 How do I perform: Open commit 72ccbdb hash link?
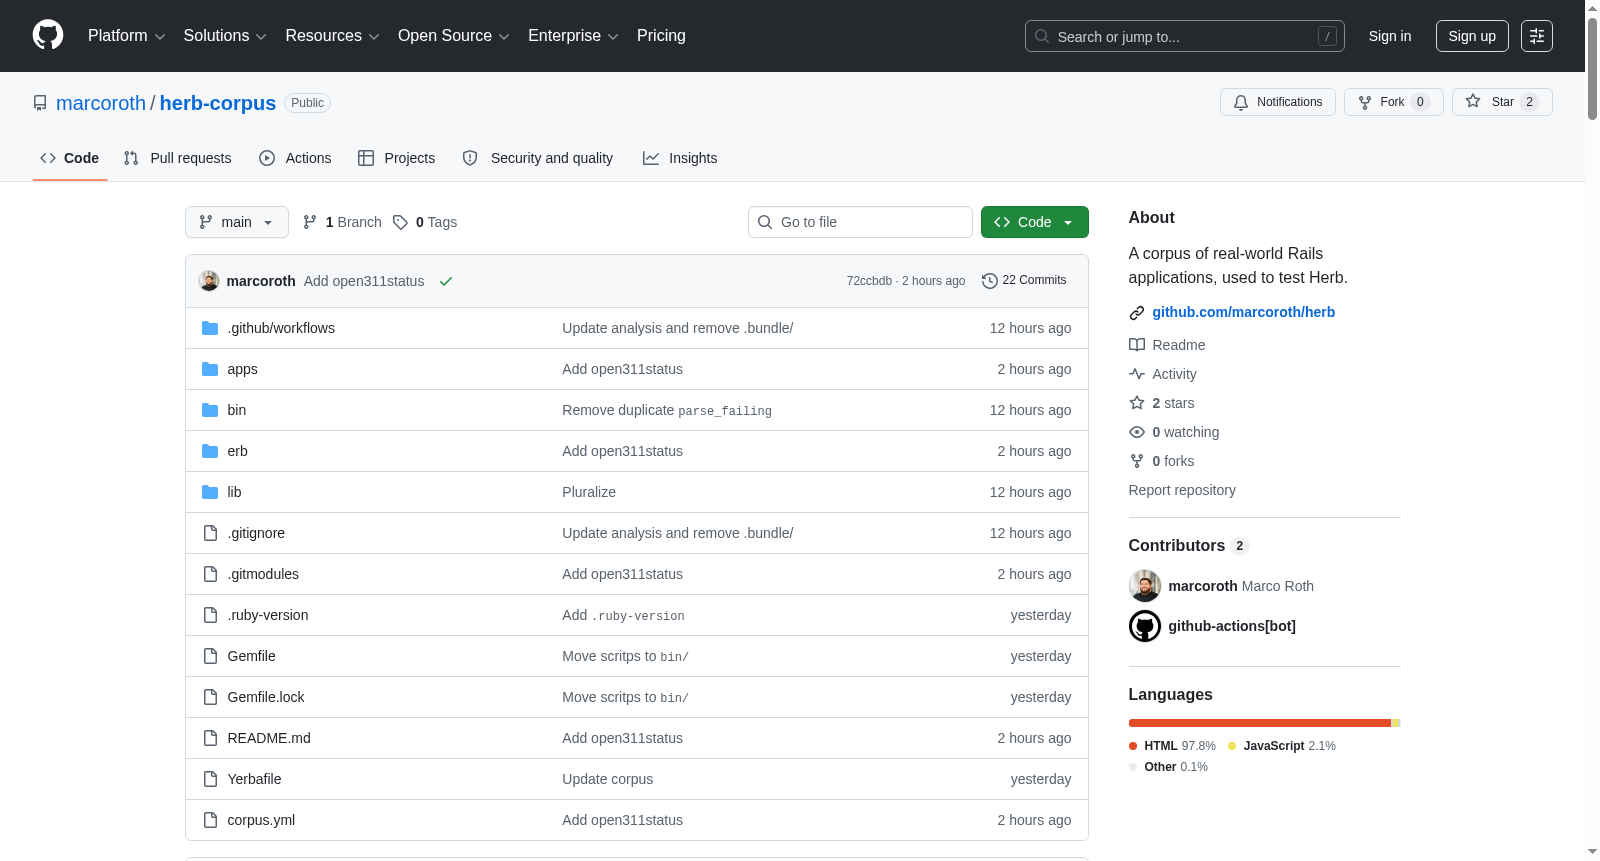pyautogui.click(x=869, y=281)
